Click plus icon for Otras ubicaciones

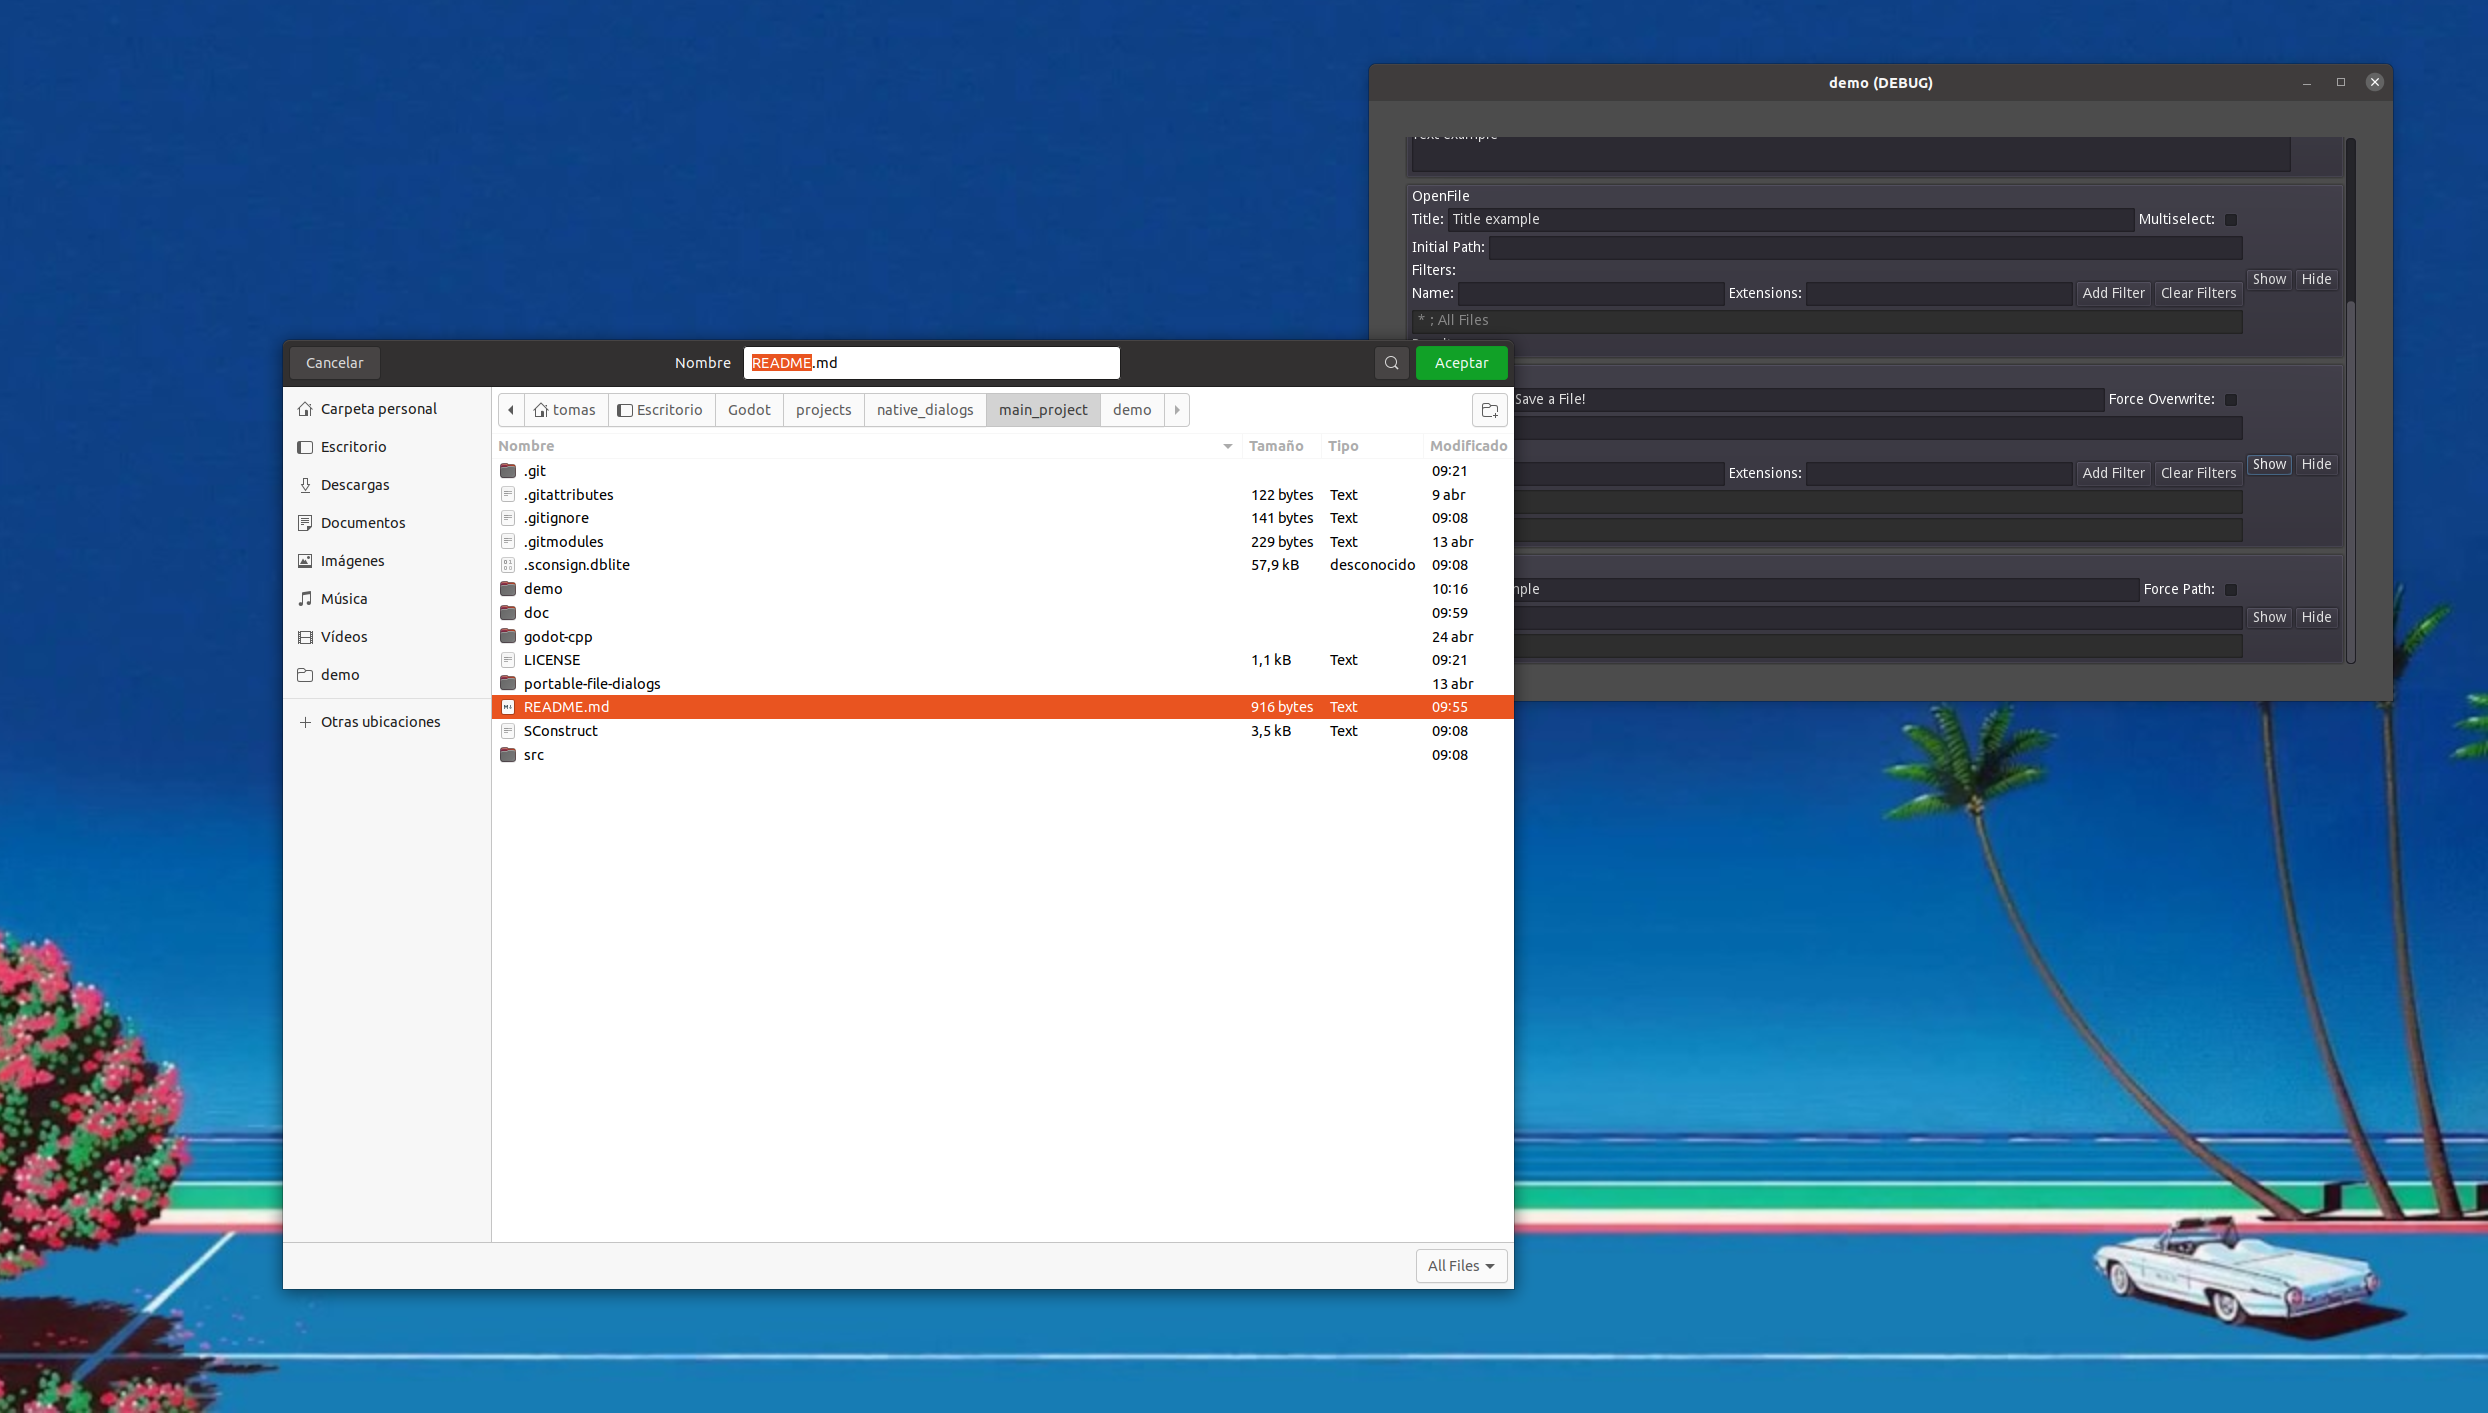305,722
